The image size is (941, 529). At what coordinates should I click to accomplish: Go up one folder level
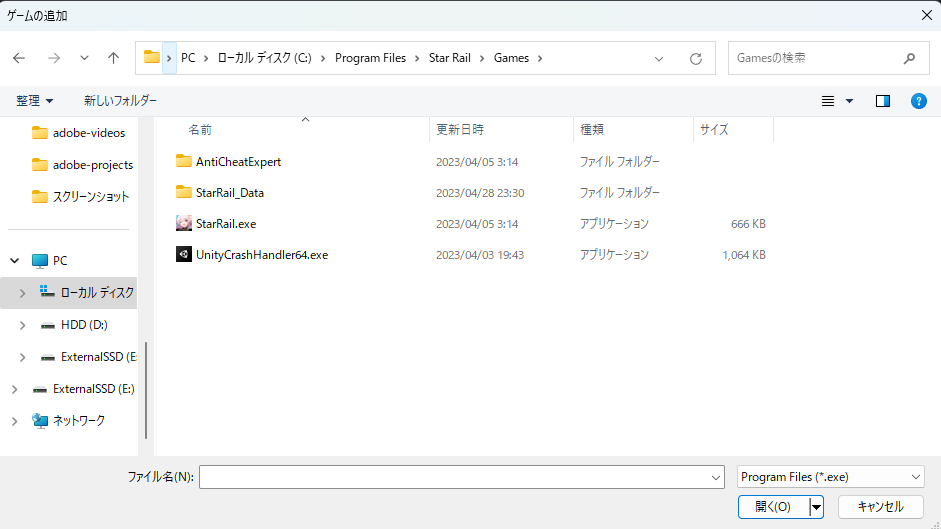click(113, 58)
